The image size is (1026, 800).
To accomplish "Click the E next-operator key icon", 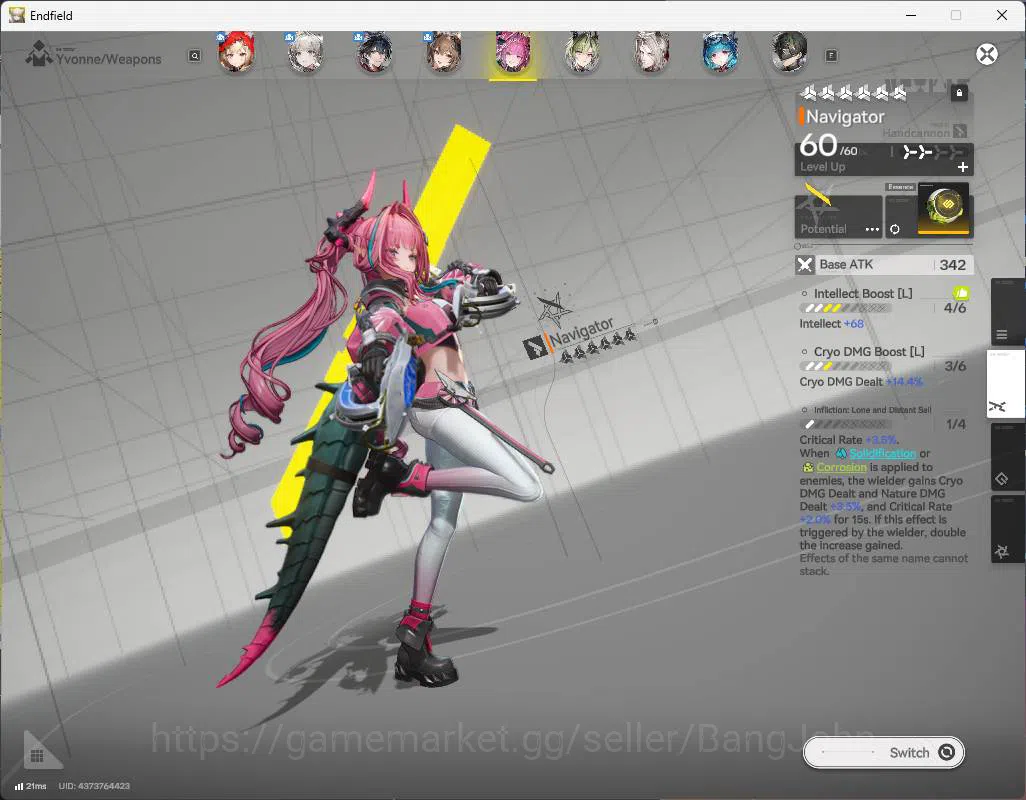I will click(831, 56).
